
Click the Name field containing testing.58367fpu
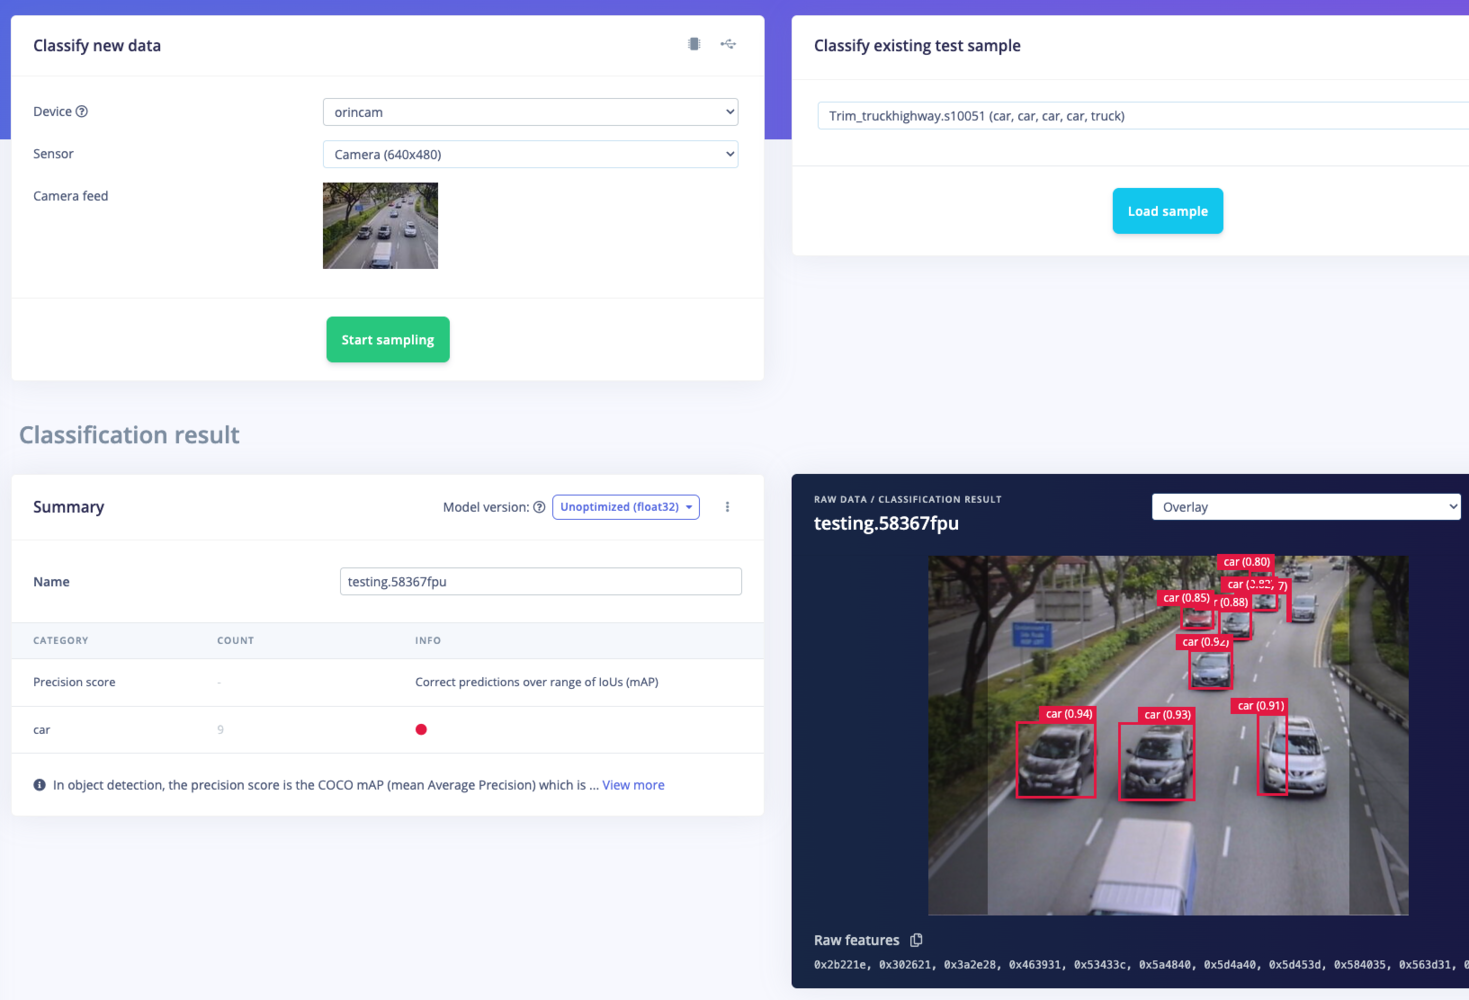pos(541,582)
